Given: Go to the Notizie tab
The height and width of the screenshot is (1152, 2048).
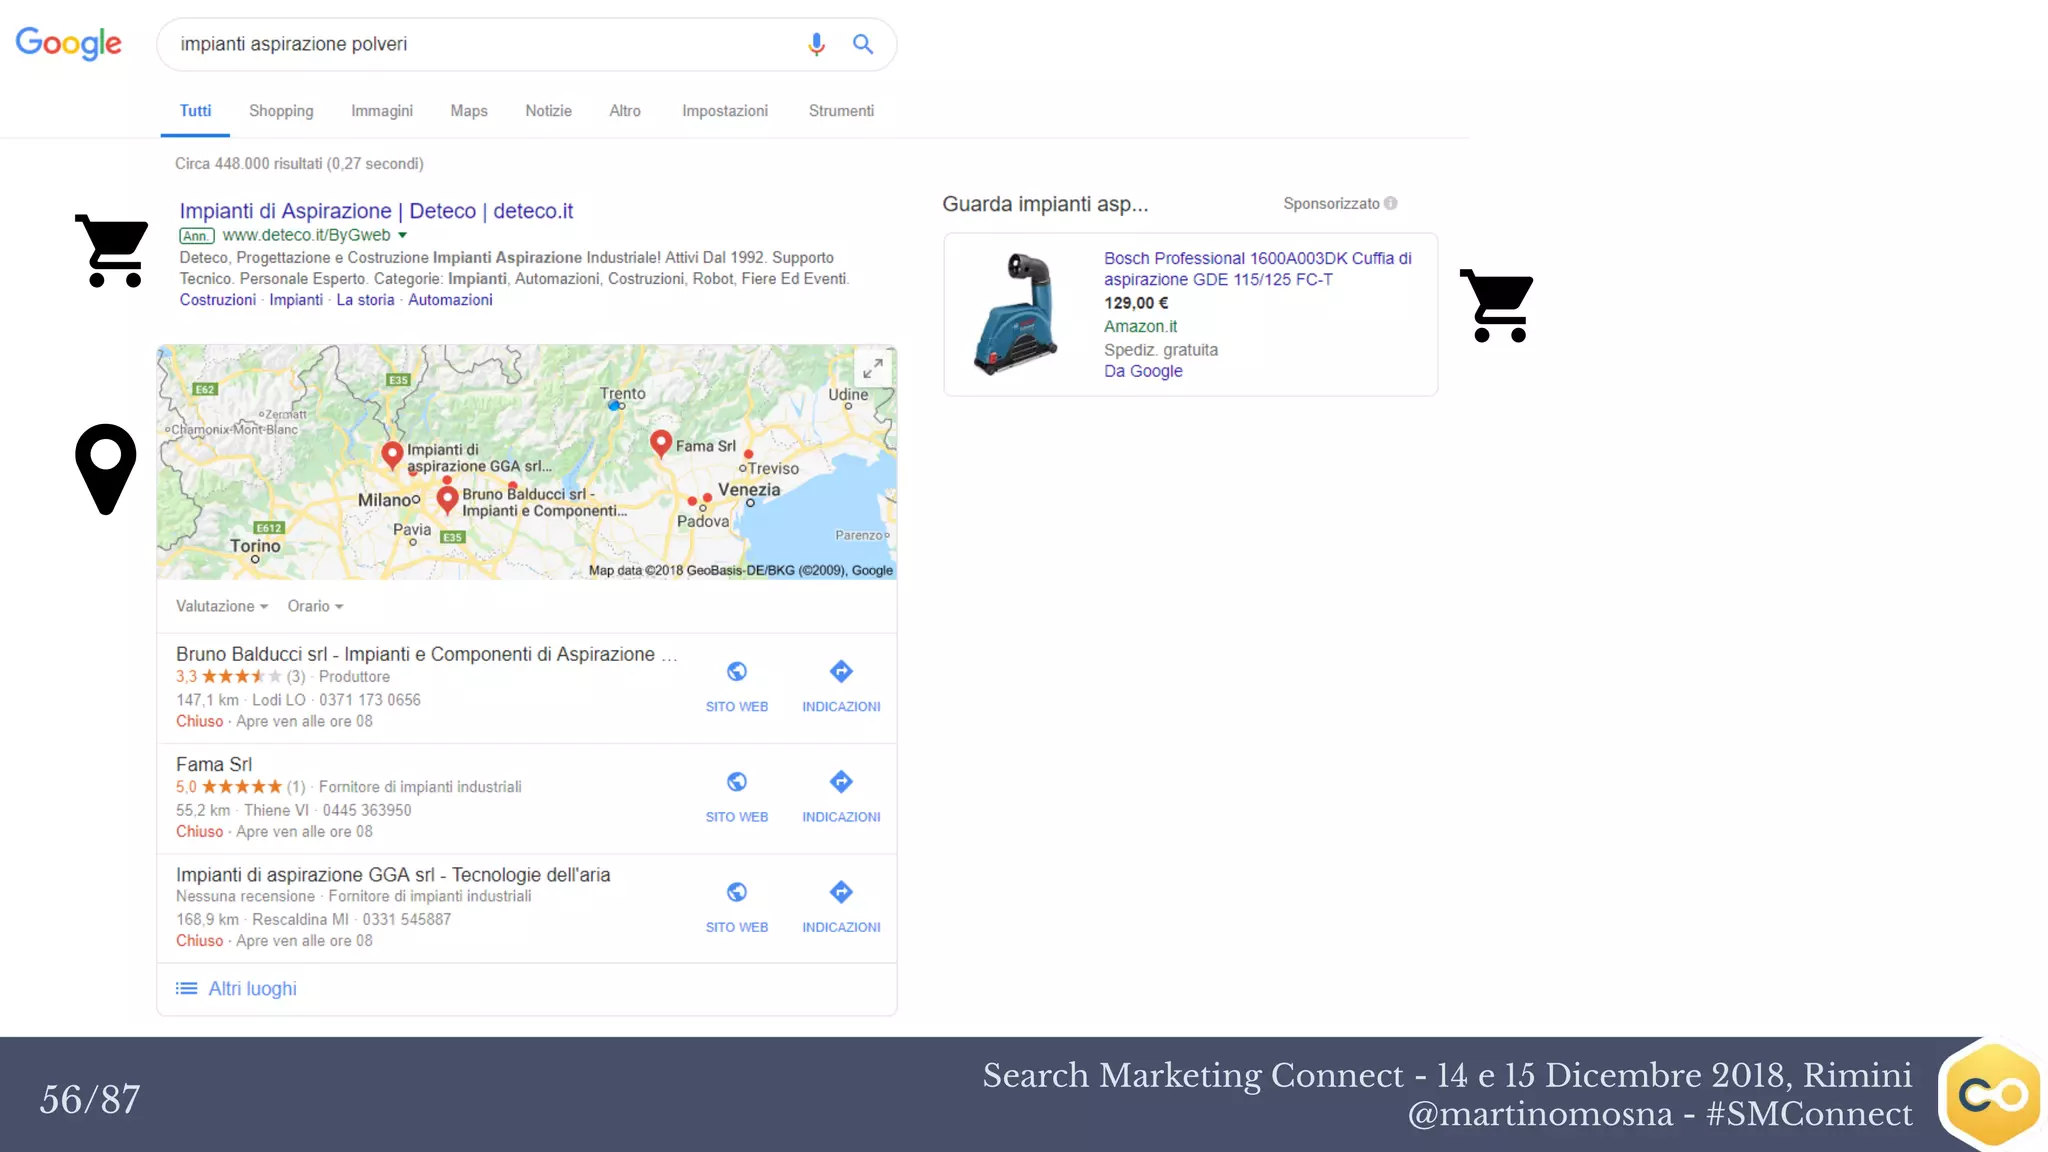Looking at the screenshot, I should (x=548, y=111).
